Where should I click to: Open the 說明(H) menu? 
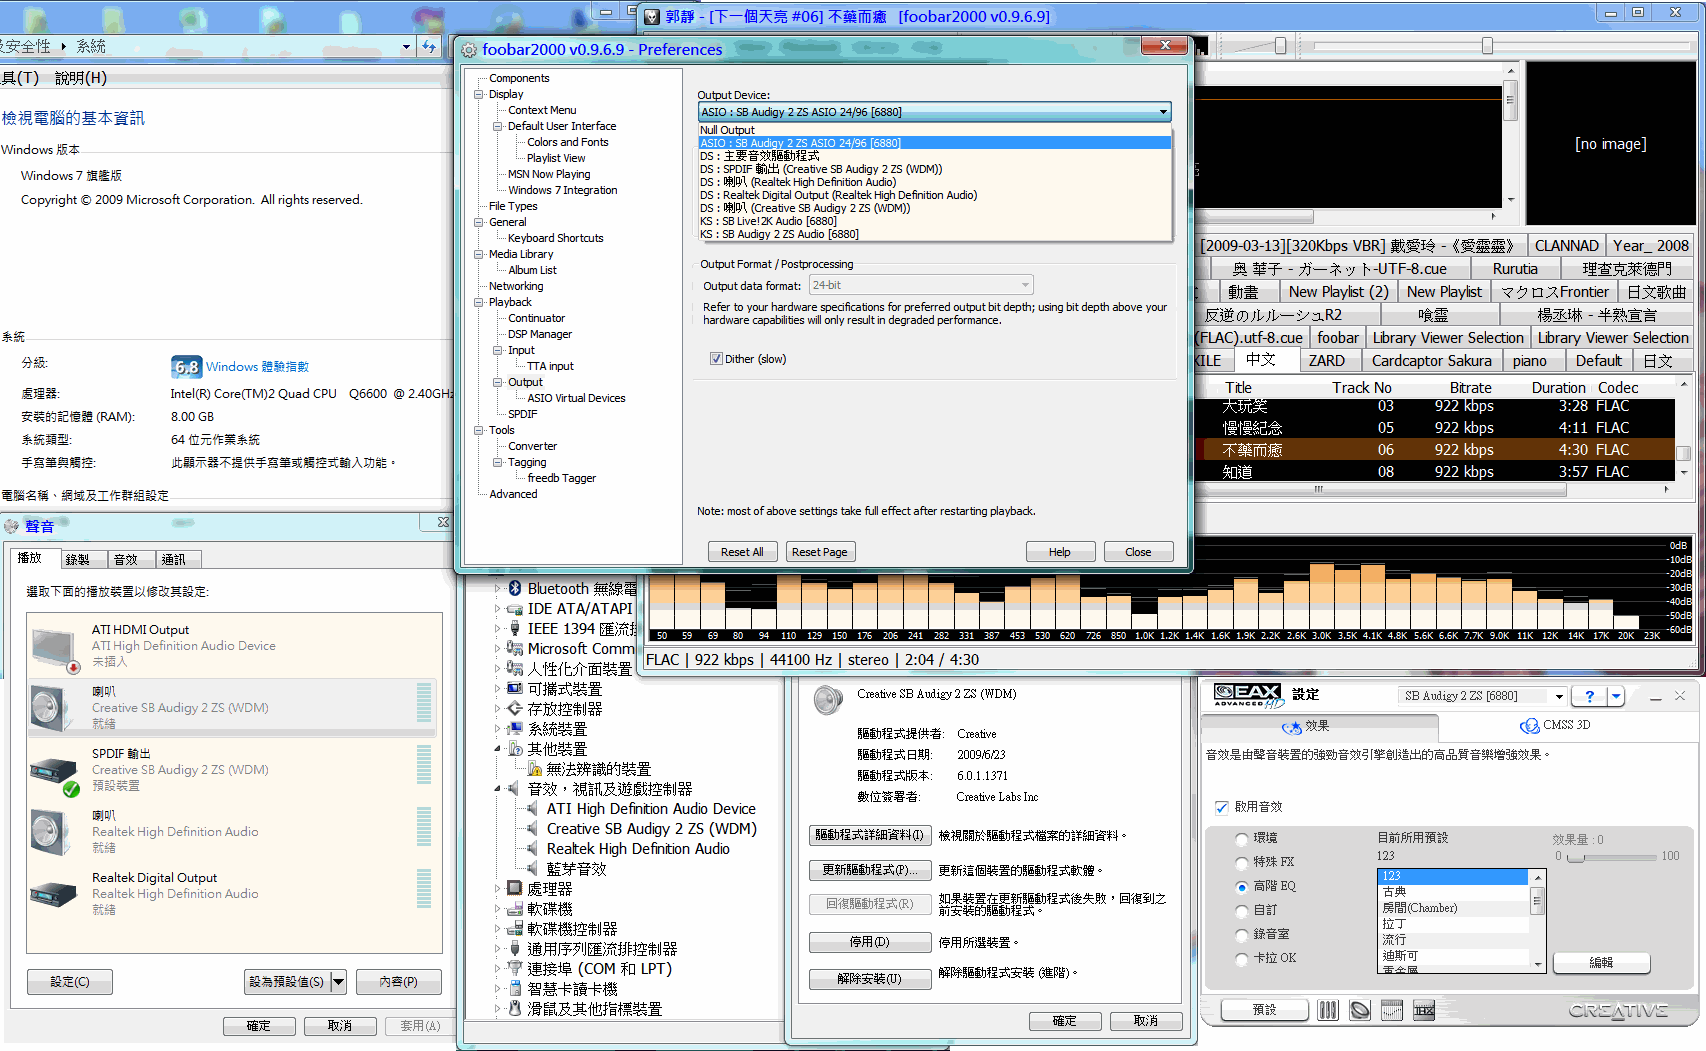[x=80, y=78]
